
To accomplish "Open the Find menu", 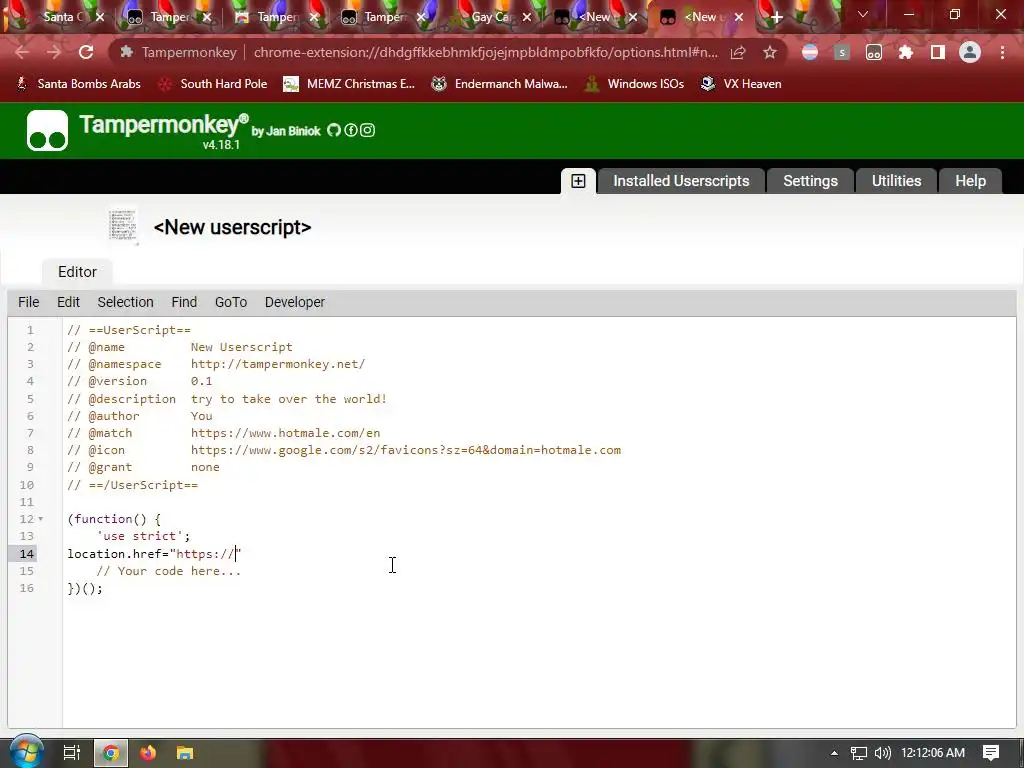I will click(184, 302).
